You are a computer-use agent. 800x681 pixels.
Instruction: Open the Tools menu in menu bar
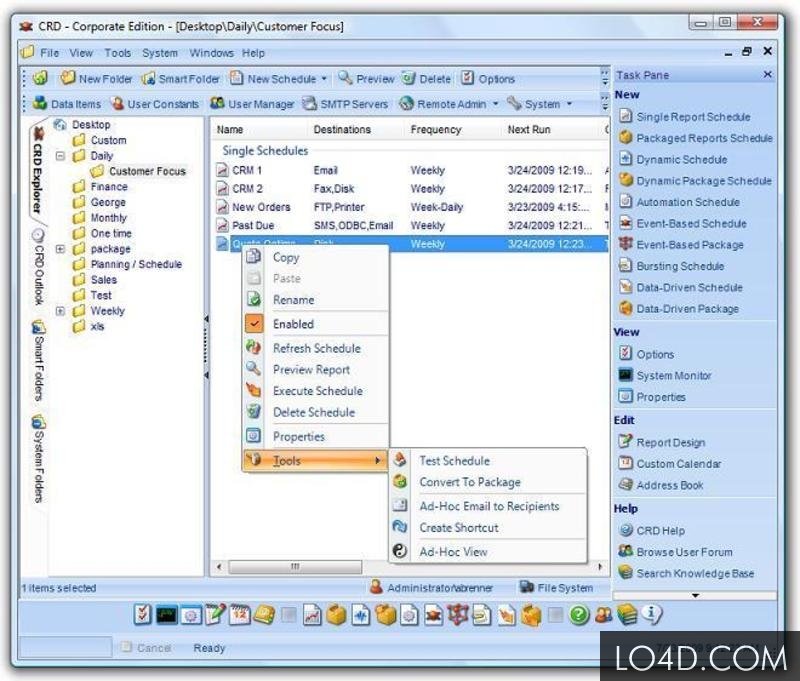click(118, 53)
